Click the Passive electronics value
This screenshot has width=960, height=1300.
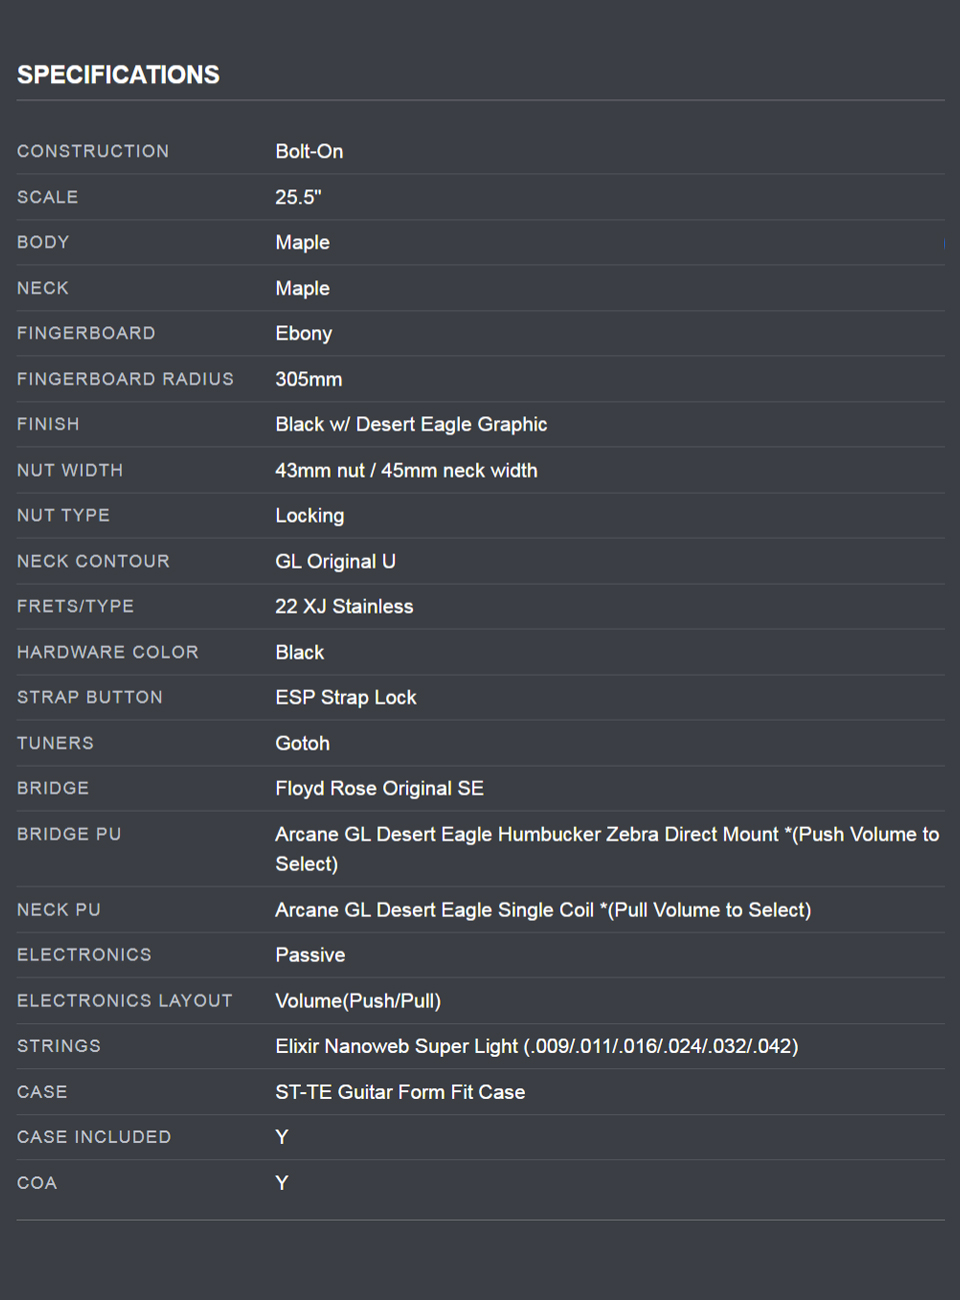(x=310, y=955)
